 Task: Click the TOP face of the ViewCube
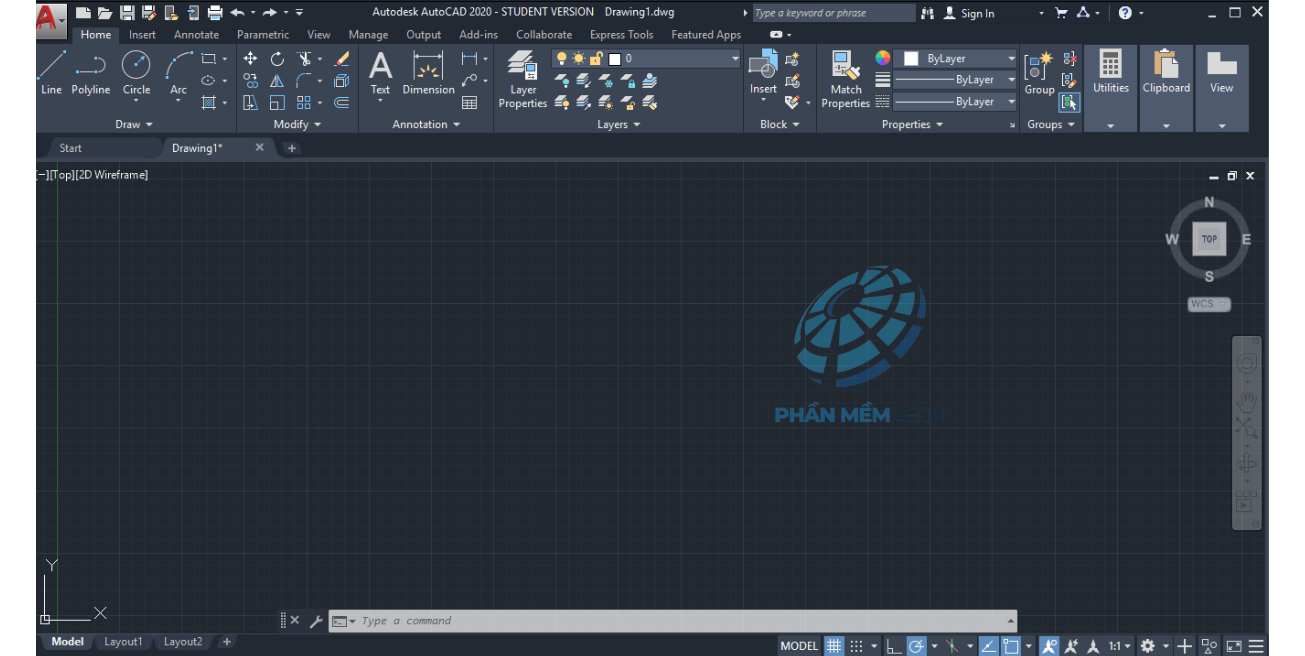click(x=1209, y=239)
